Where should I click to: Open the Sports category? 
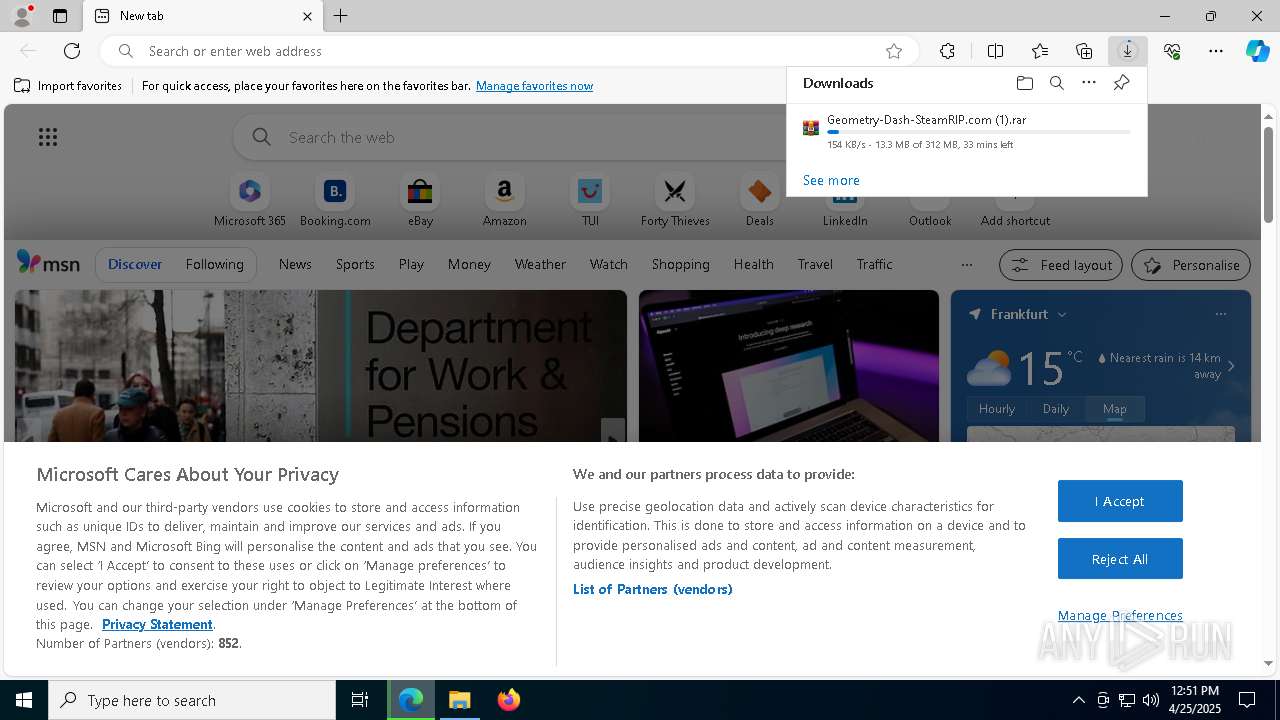[x=355, y=264]
